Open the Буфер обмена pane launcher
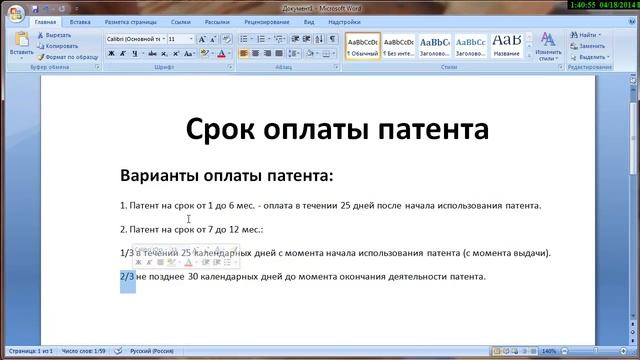 (x=98, y=67)
